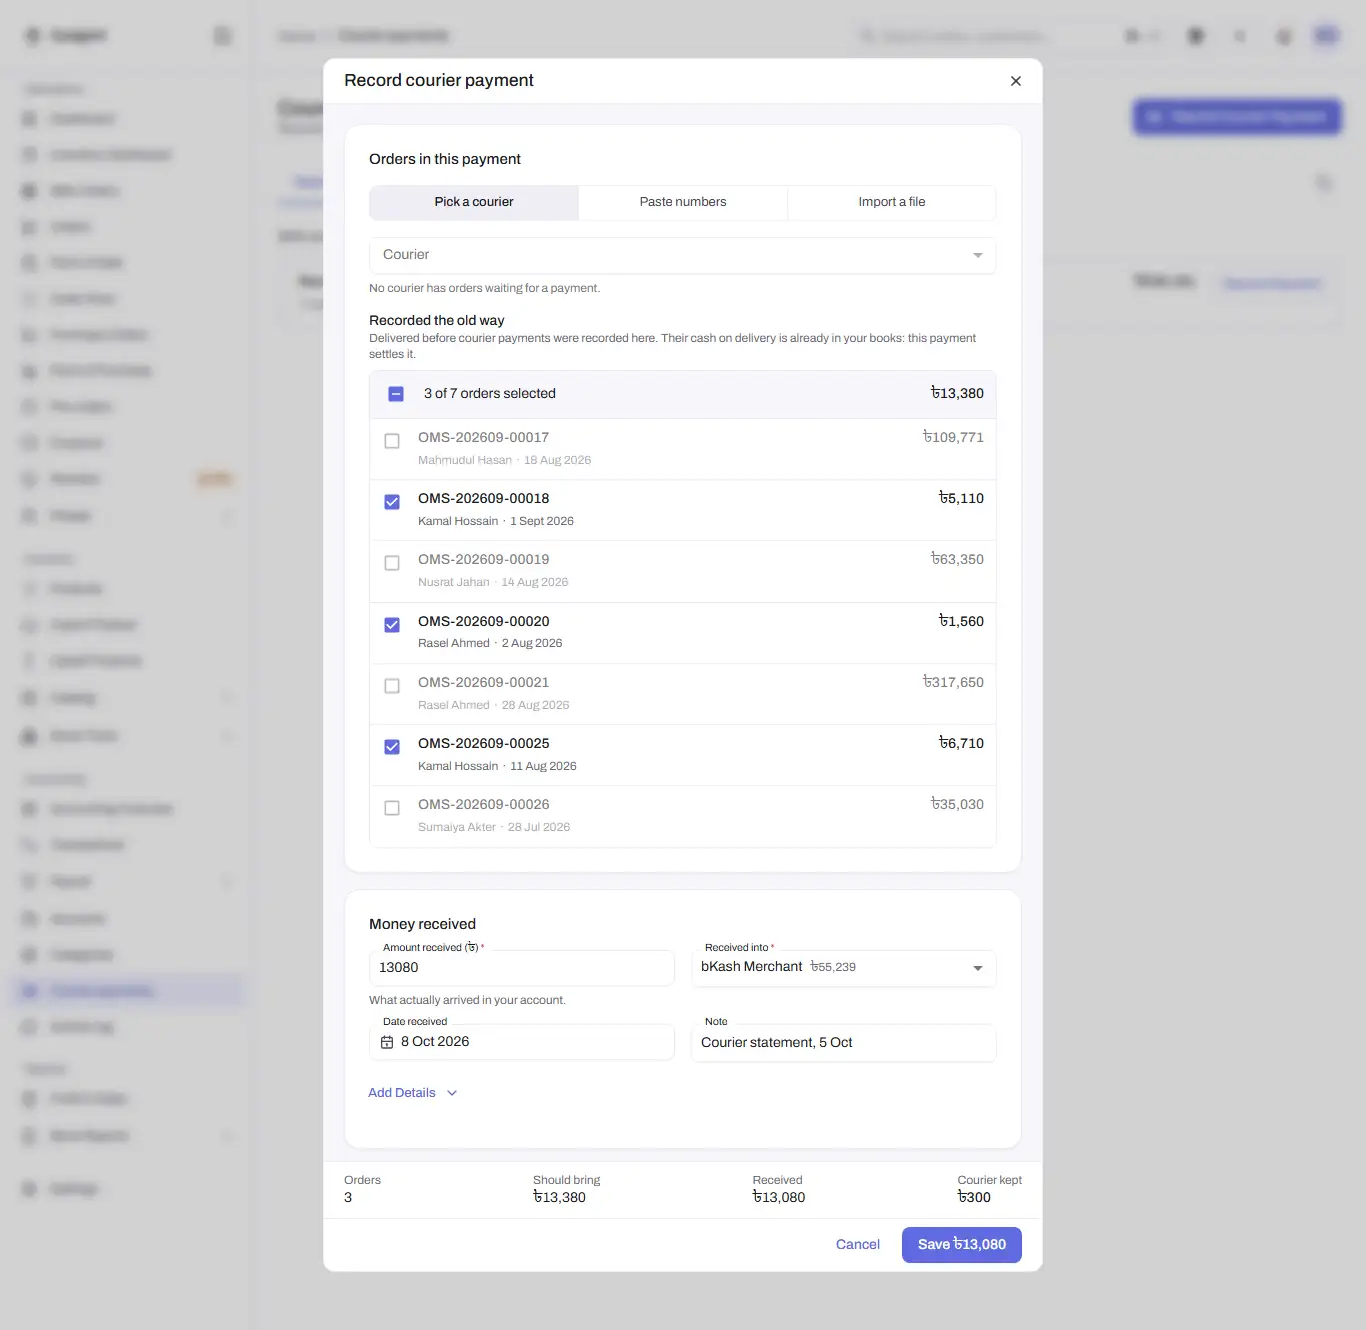
Task: Click the Received ৳13,080 footer value
Action: pyautogui.click(x=778, y=1198)
